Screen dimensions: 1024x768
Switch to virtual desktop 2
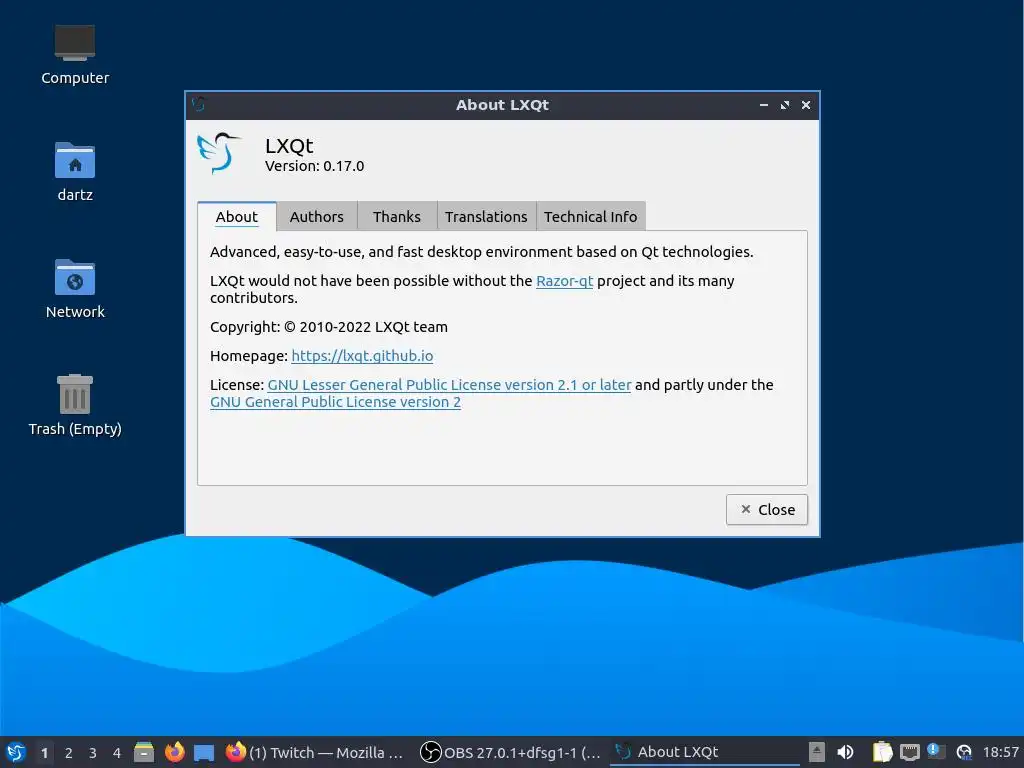point(69,753)
